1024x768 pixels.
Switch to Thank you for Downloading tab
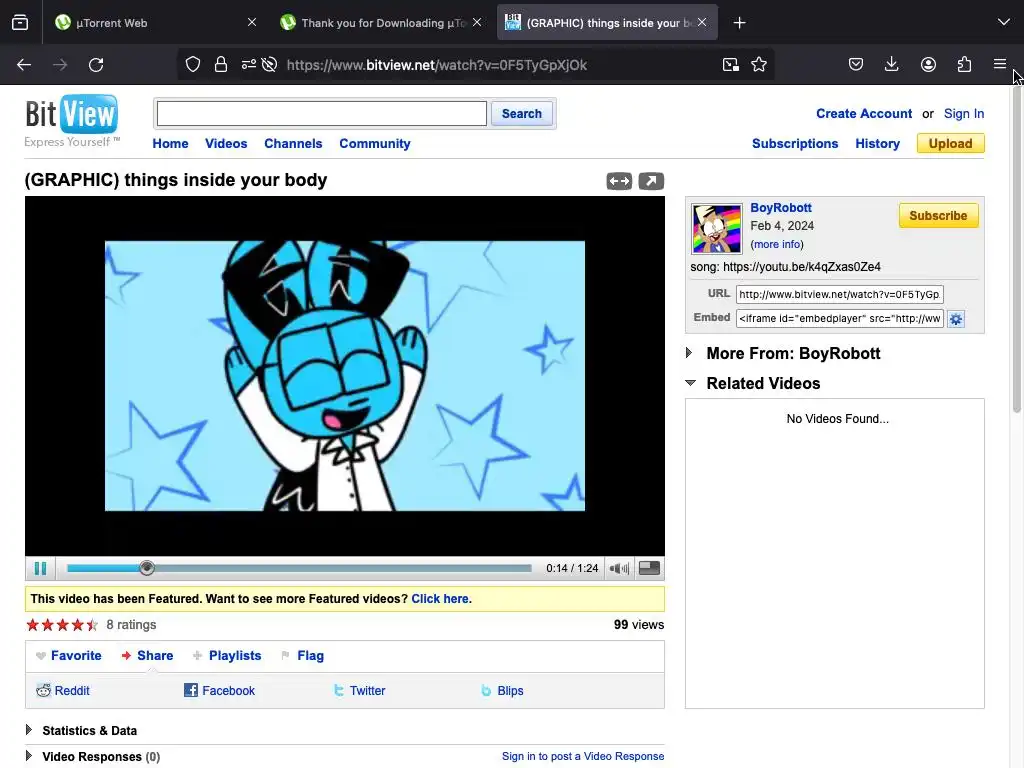(x=382, y=23)
